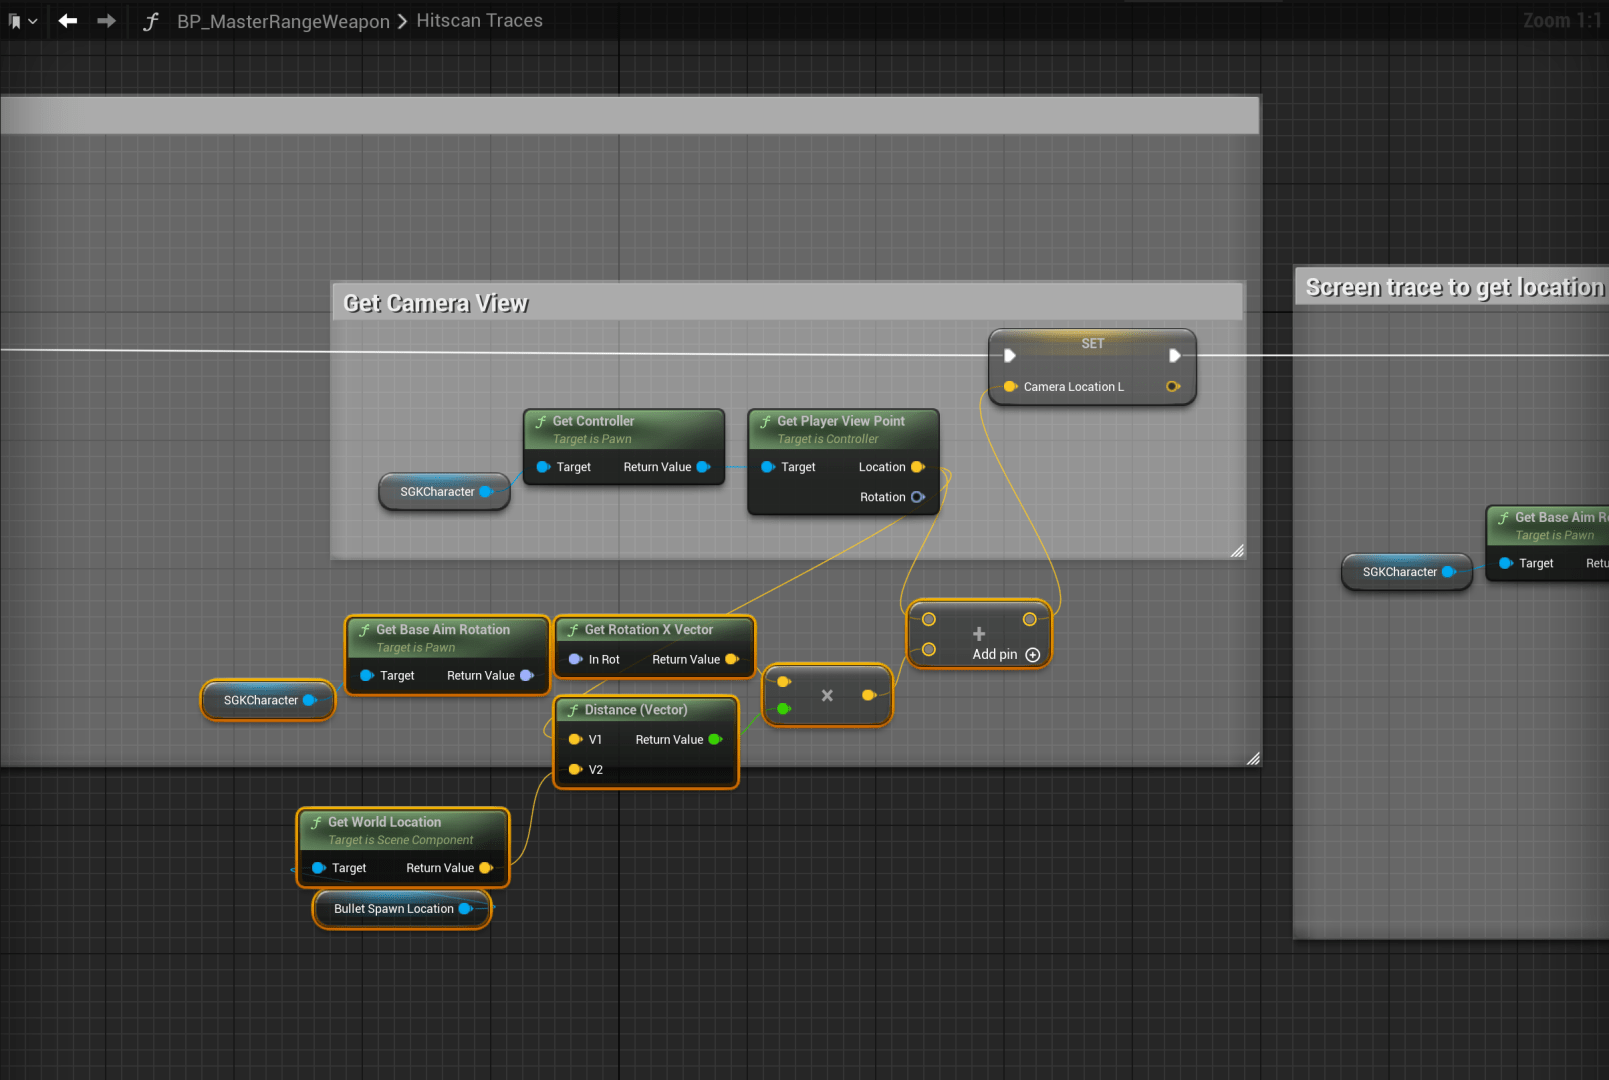Select the Get Rotation X Vector node title

(x=648, y=630)
